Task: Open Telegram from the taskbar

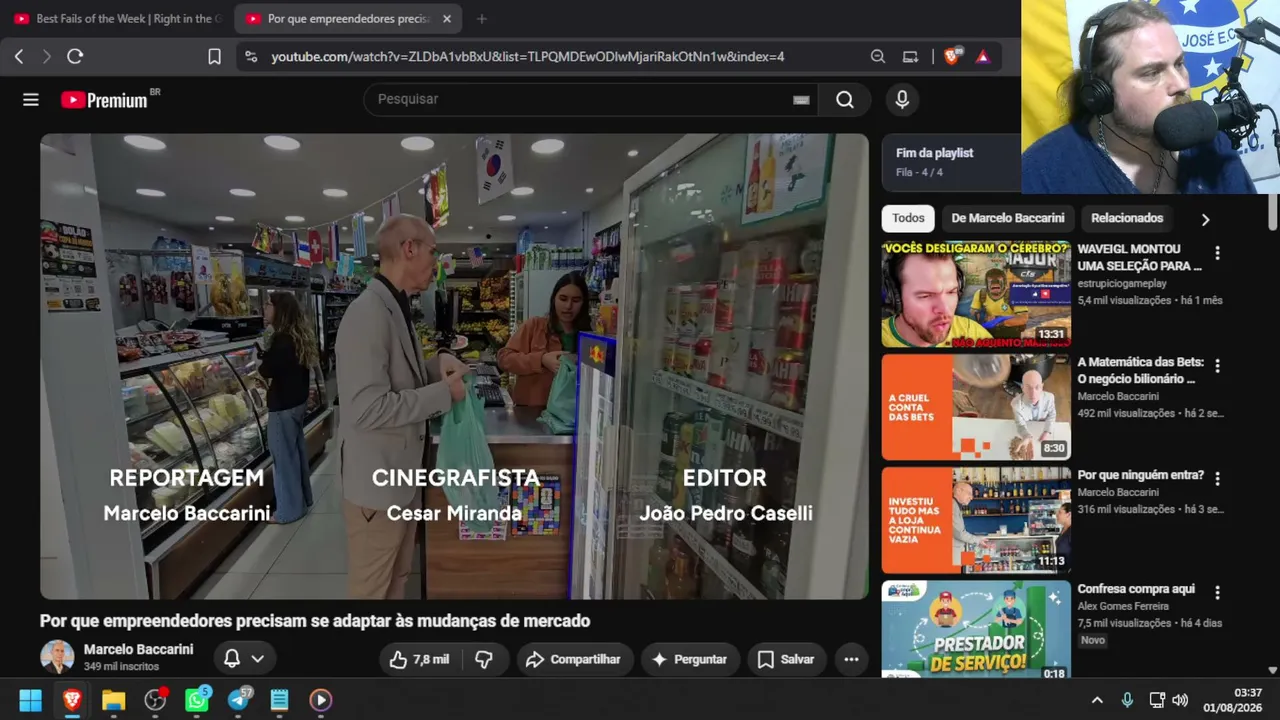Action: pyautogui.click(x=239, y=699)
